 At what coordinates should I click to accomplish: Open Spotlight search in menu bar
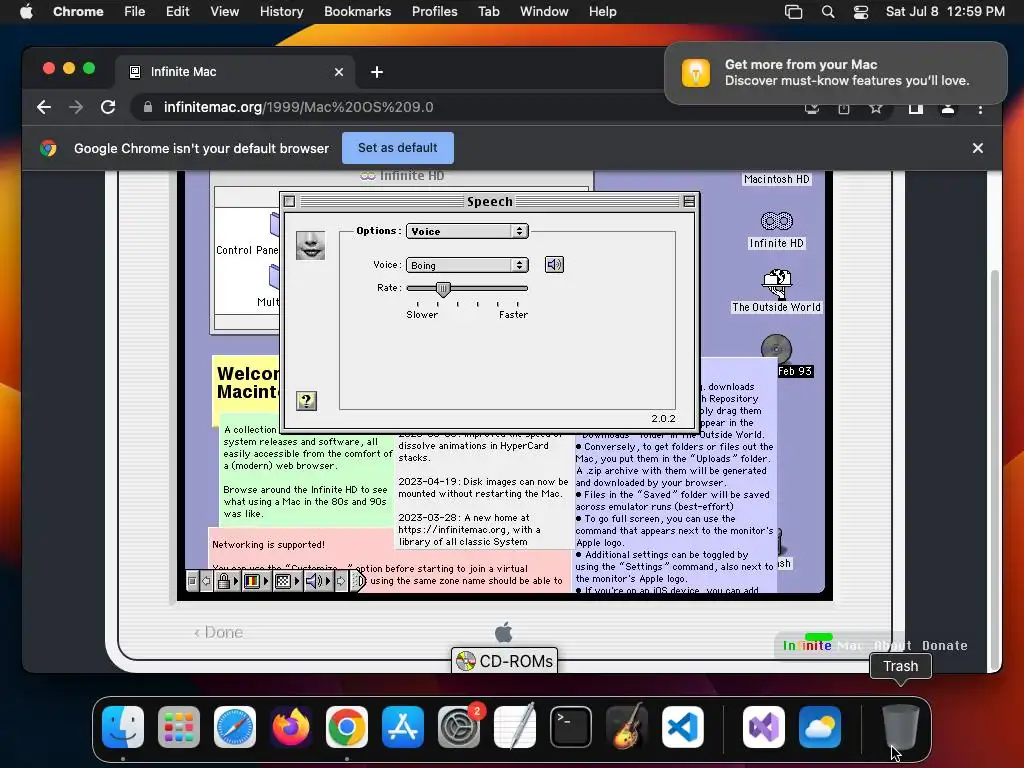pyautogui.click(x=827, y=12)
